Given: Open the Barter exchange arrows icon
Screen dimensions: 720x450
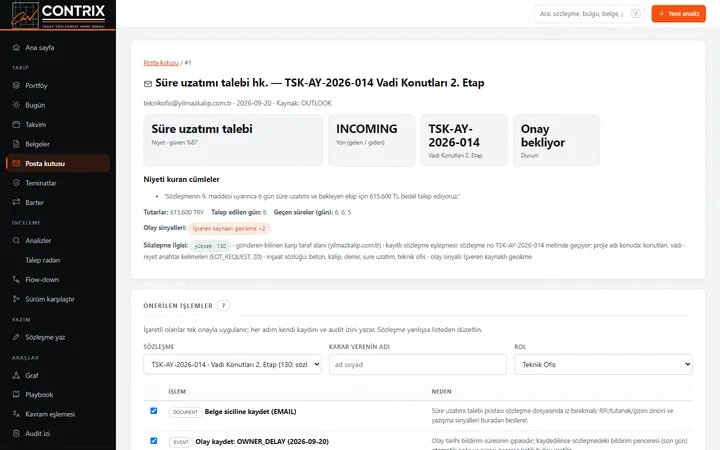Looking at the screenshot, I should pos(16,202).
